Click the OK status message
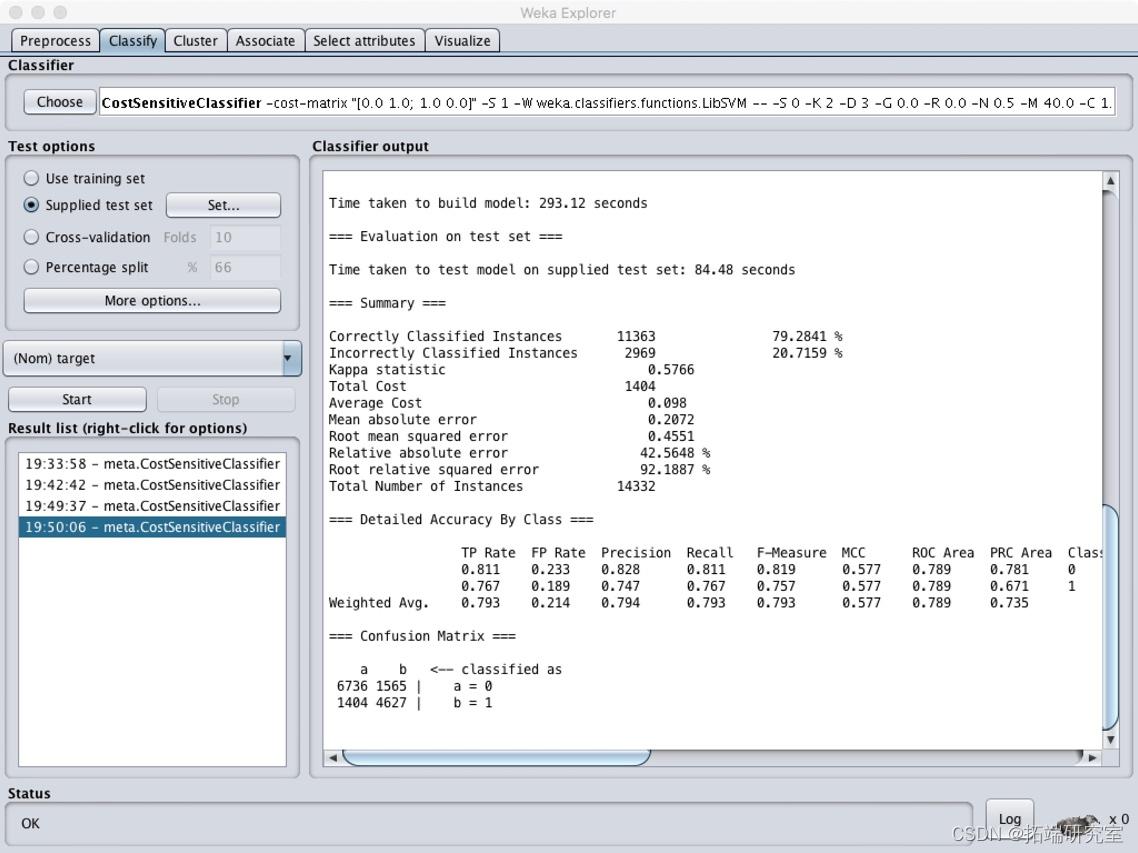This screenshot has width=1138, height=853. point(30,823)
